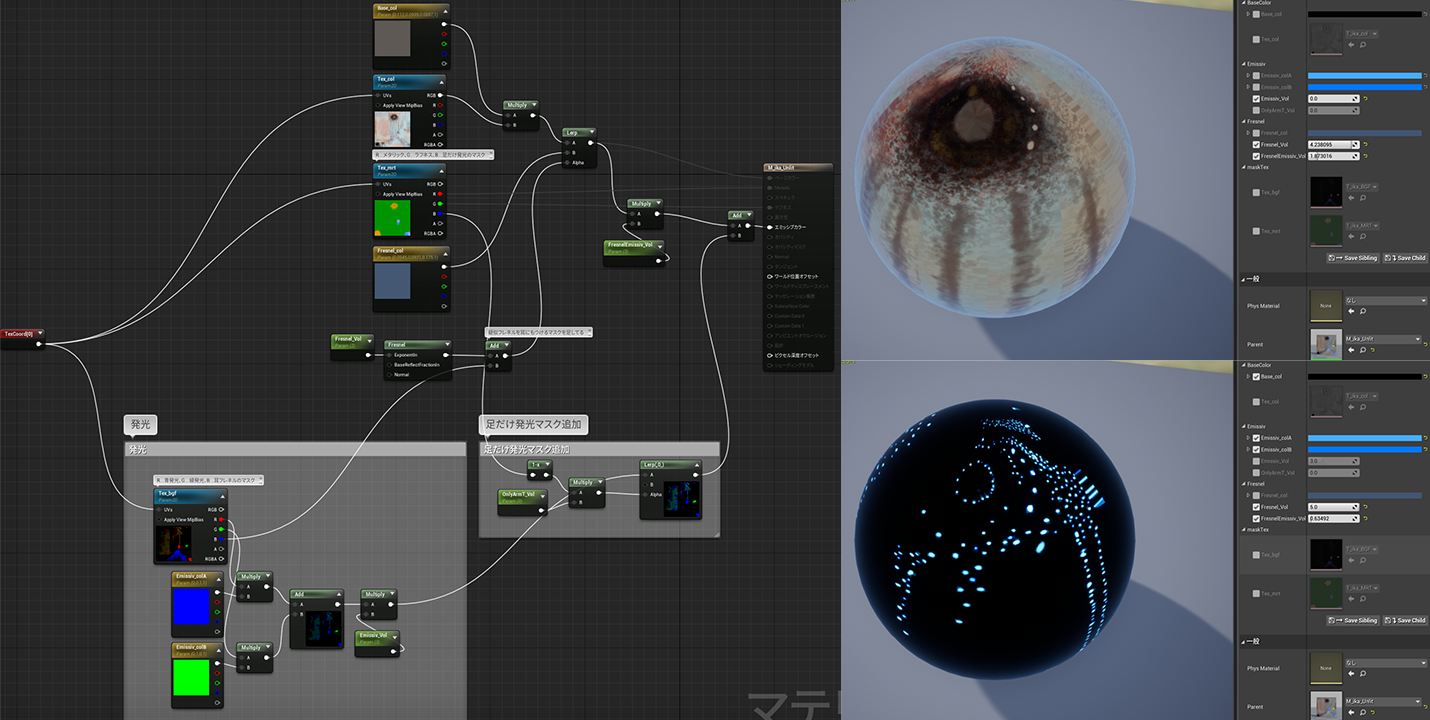Browse to the Parent asset in the top panel
The image size is (1430, 720).
click(x=1360, y=350)
